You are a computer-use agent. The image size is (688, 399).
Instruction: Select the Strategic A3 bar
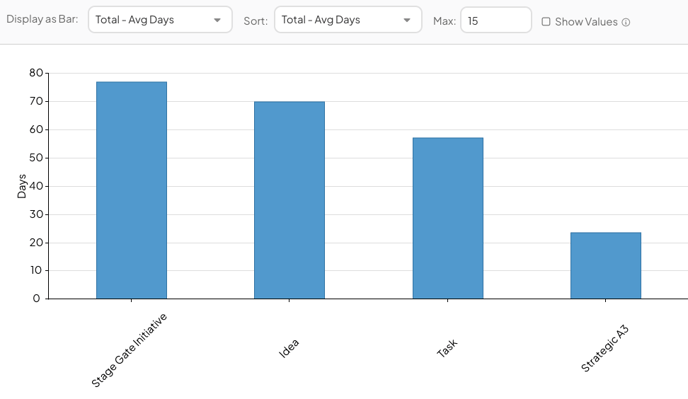click(x=606, y=266)
